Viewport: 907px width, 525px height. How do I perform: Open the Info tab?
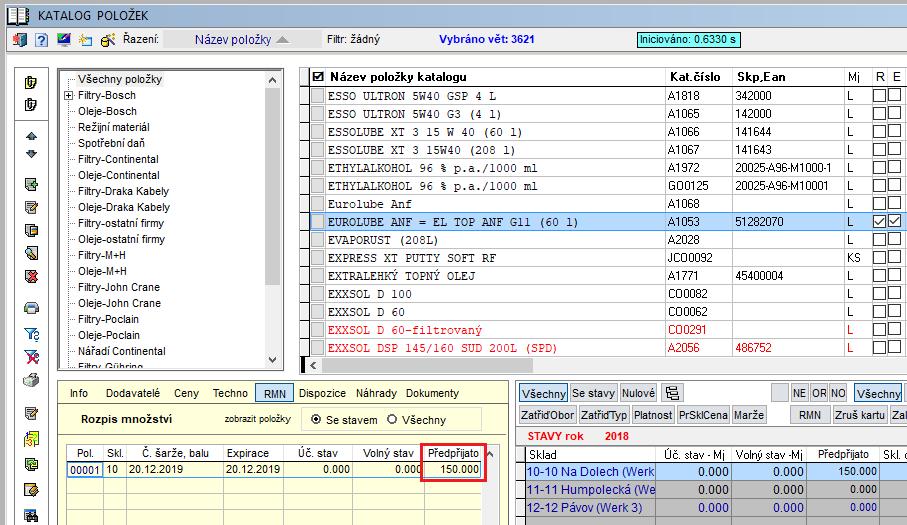tap(79, 393)
